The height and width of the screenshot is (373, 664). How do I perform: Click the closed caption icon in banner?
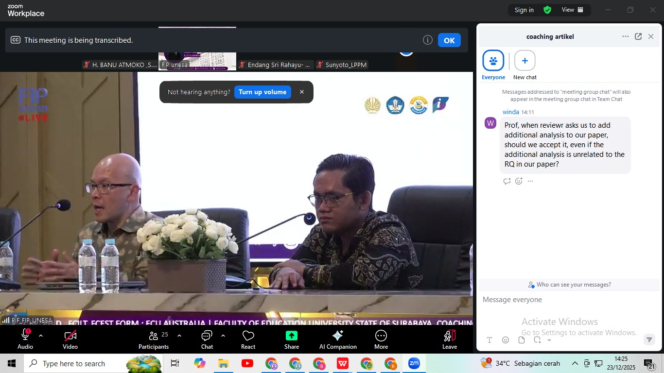[x=15, y=40]
